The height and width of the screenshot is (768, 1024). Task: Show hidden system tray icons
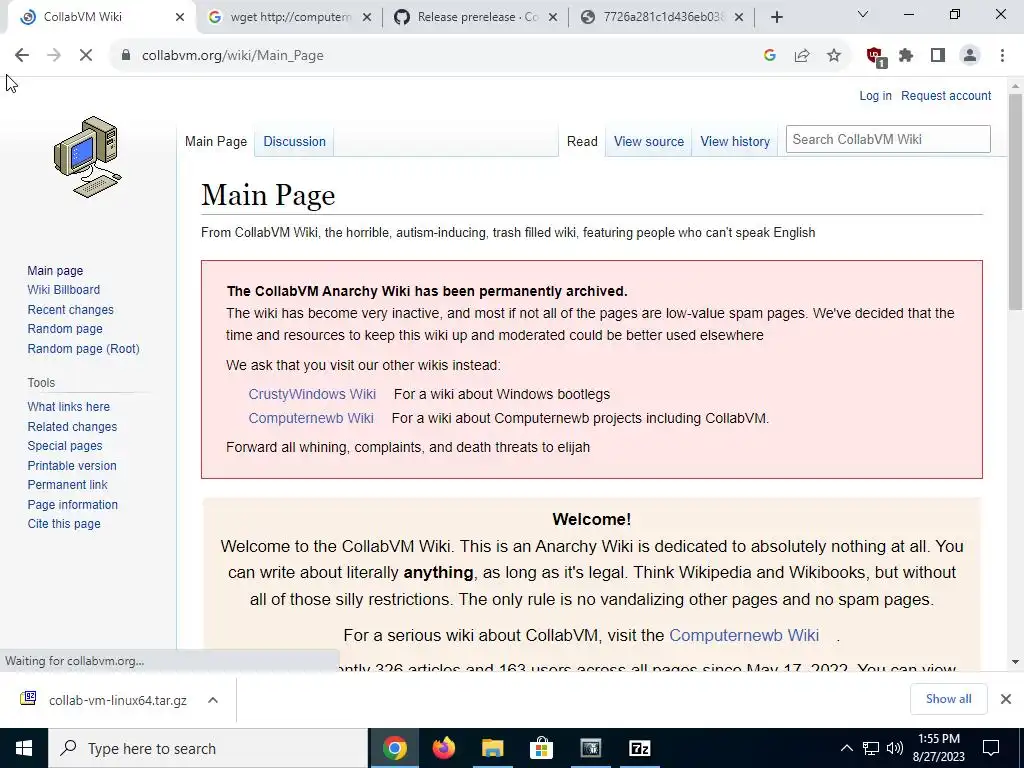(846, 748)
